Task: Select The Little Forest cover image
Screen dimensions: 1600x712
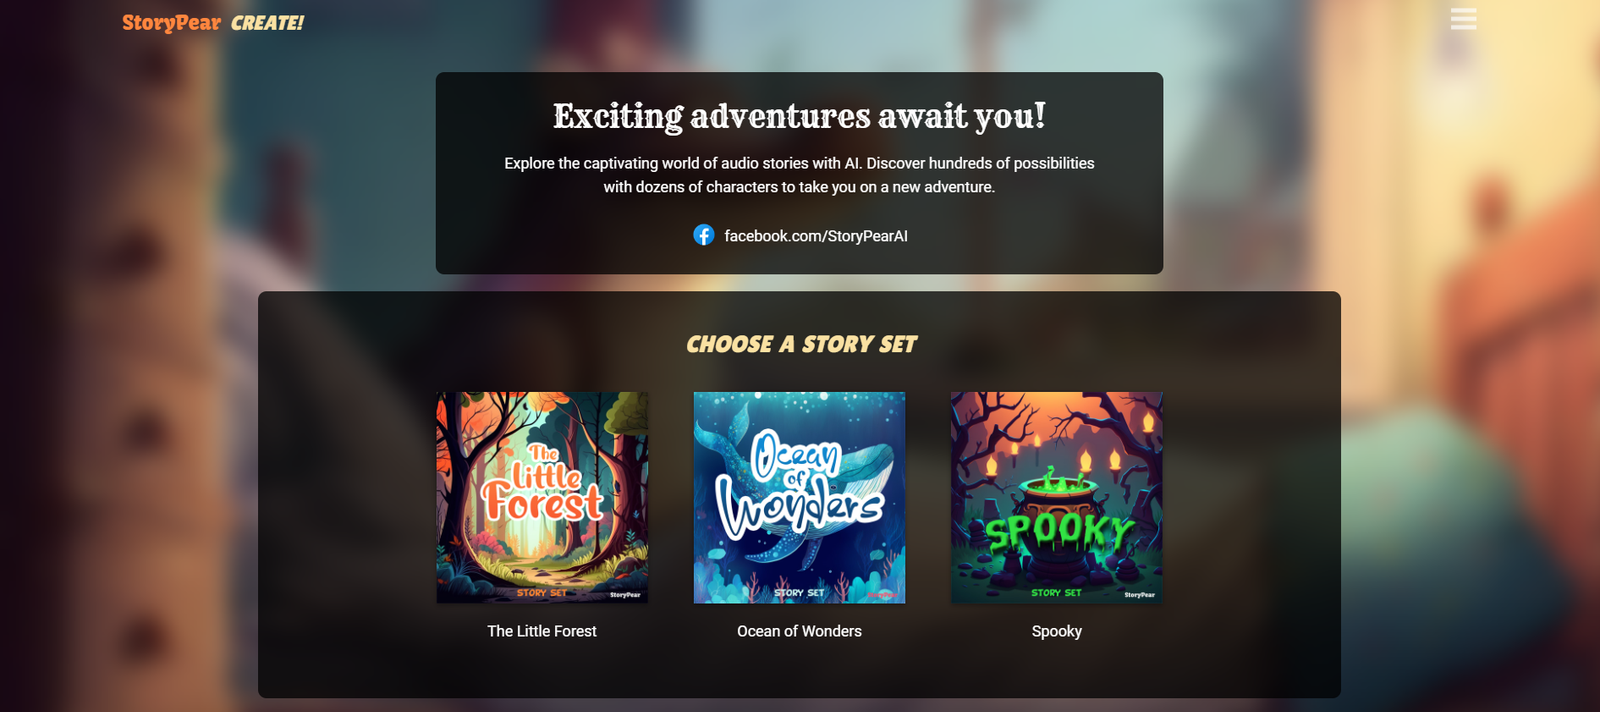Action: coord(542,497)
